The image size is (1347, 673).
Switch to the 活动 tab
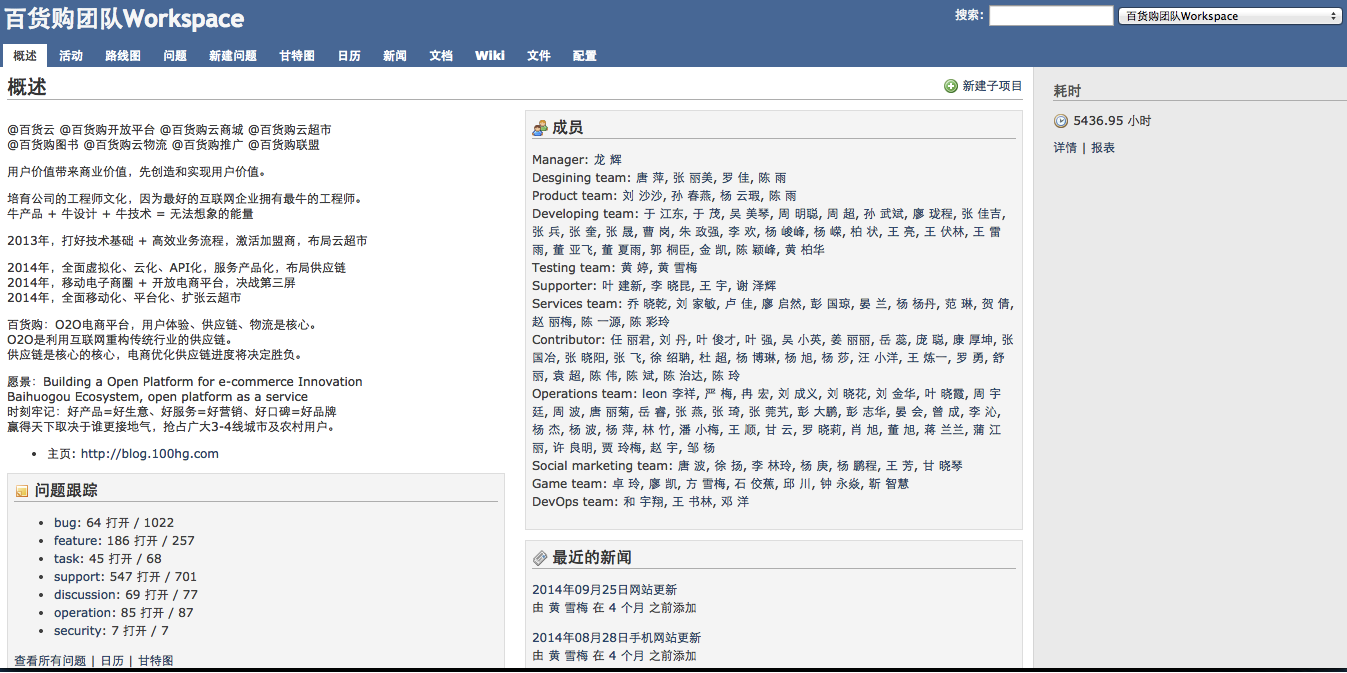click(x=71, y=56)
